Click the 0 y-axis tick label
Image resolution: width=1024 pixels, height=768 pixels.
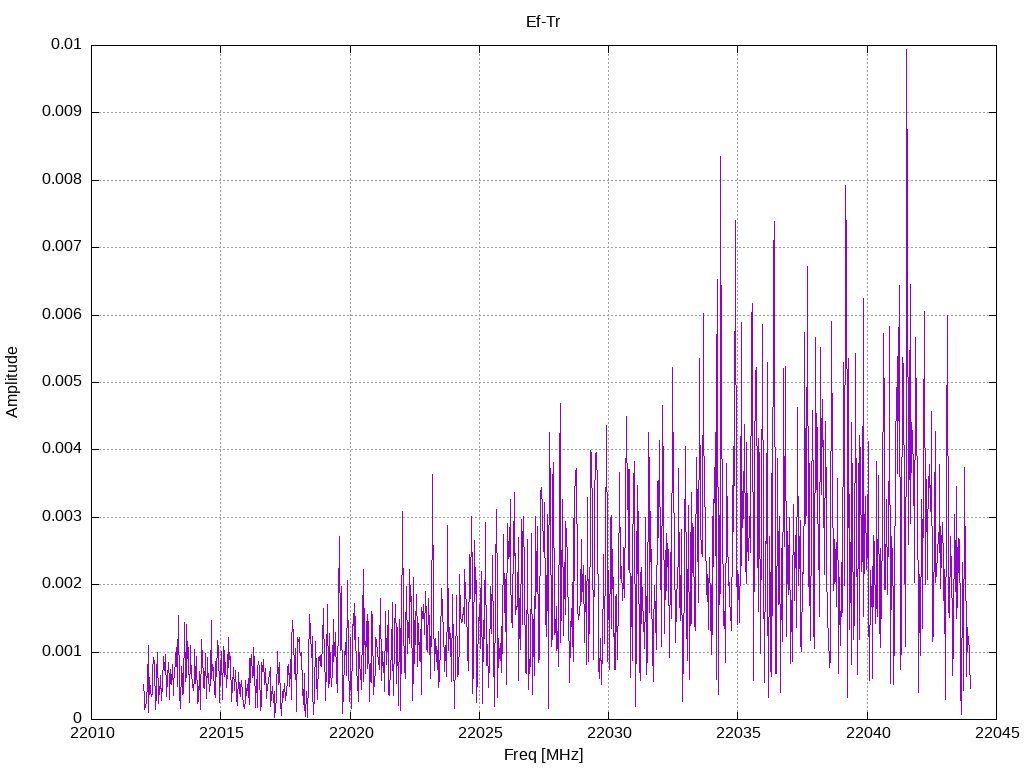point(77,719)
